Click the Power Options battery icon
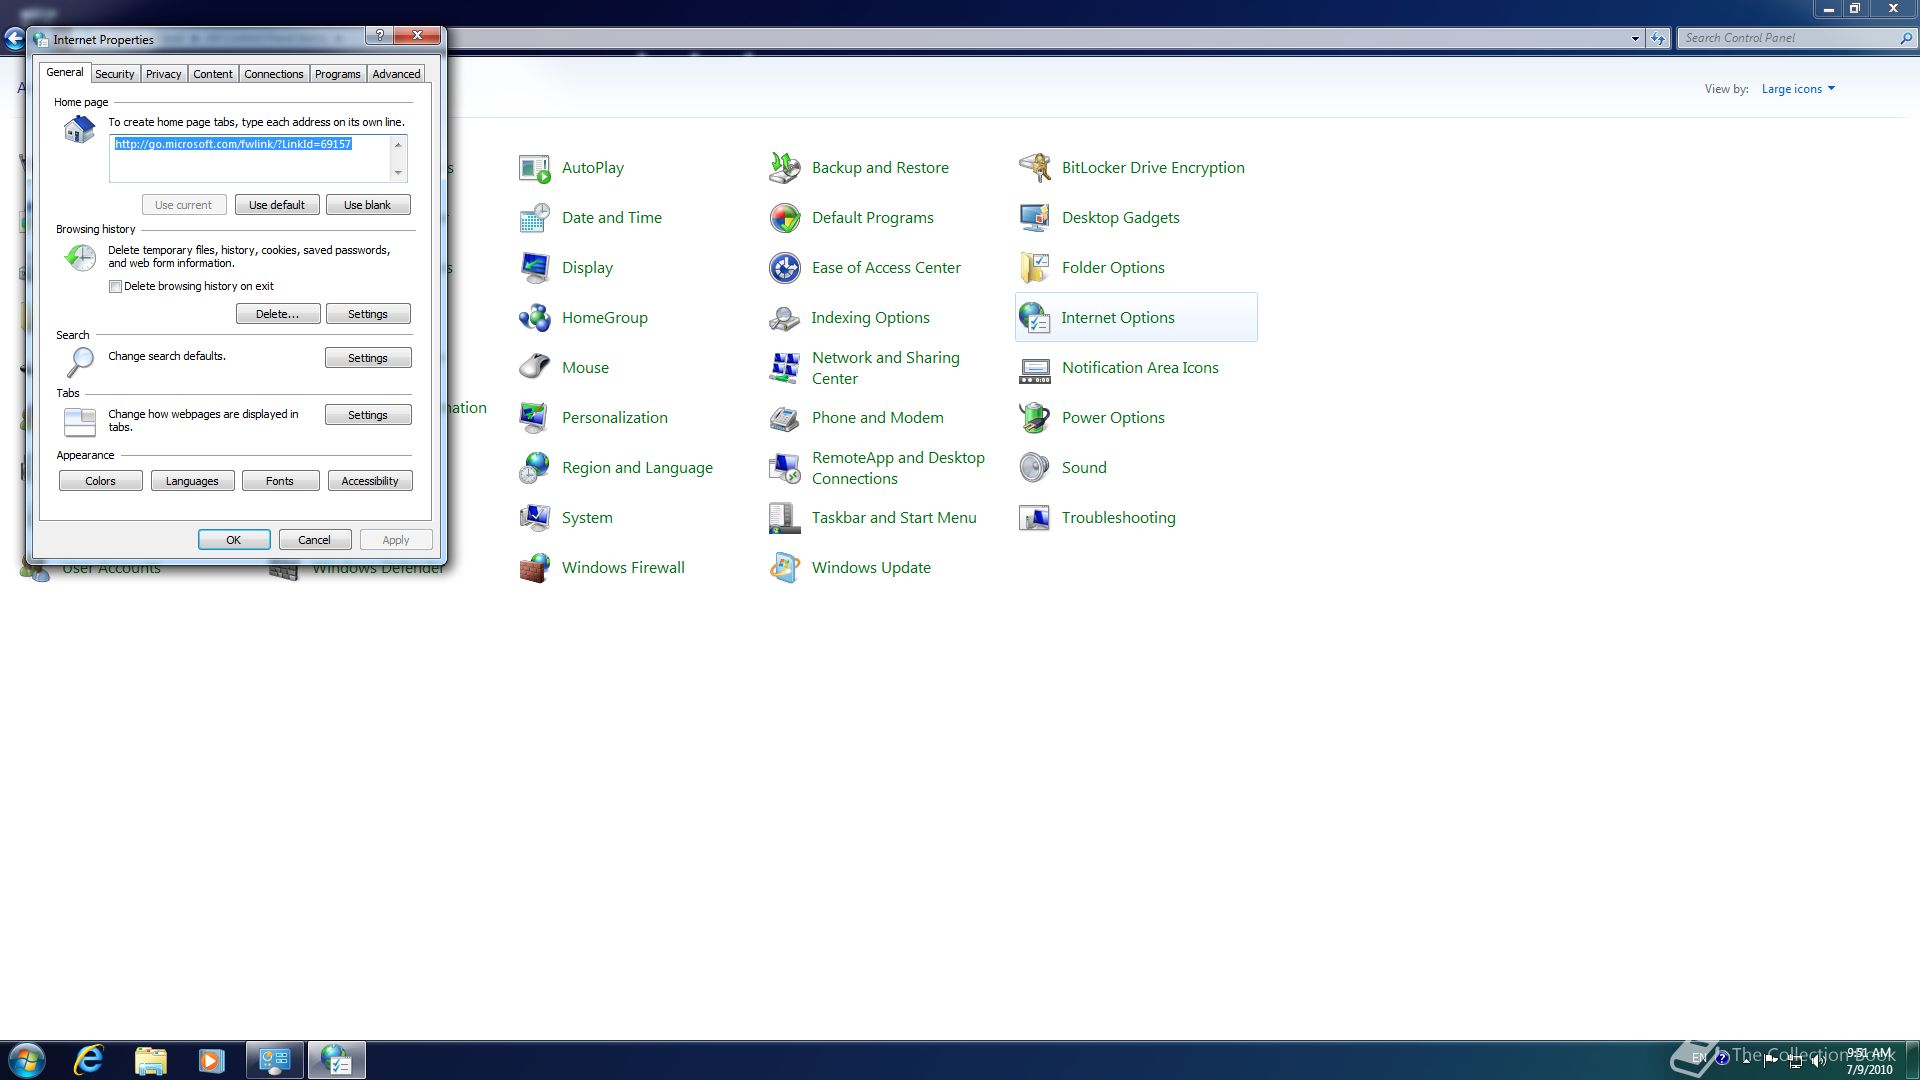Screen dimensions: 1920x1080 pyautogui.click(x=1035, y=418)
